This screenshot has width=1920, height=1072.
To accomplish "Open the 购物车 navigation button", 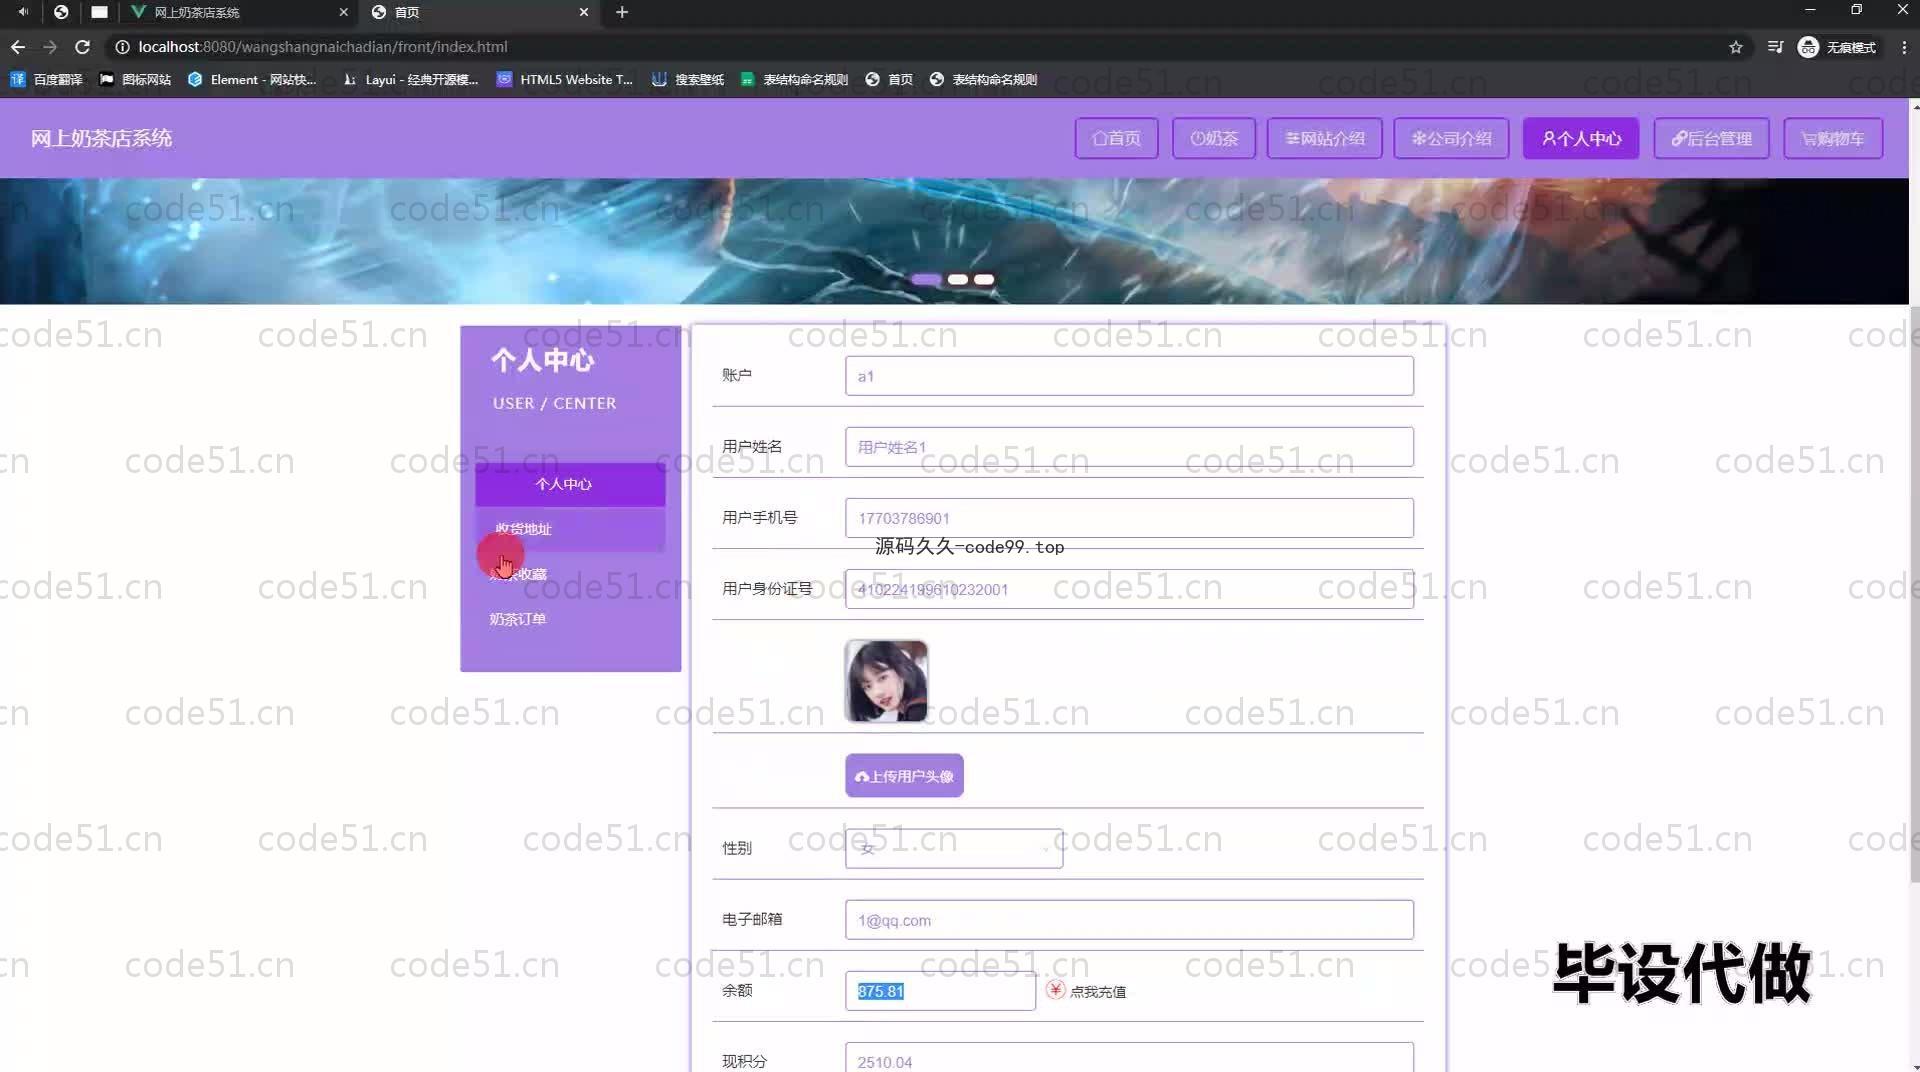I will click(x=1833, y=139).
